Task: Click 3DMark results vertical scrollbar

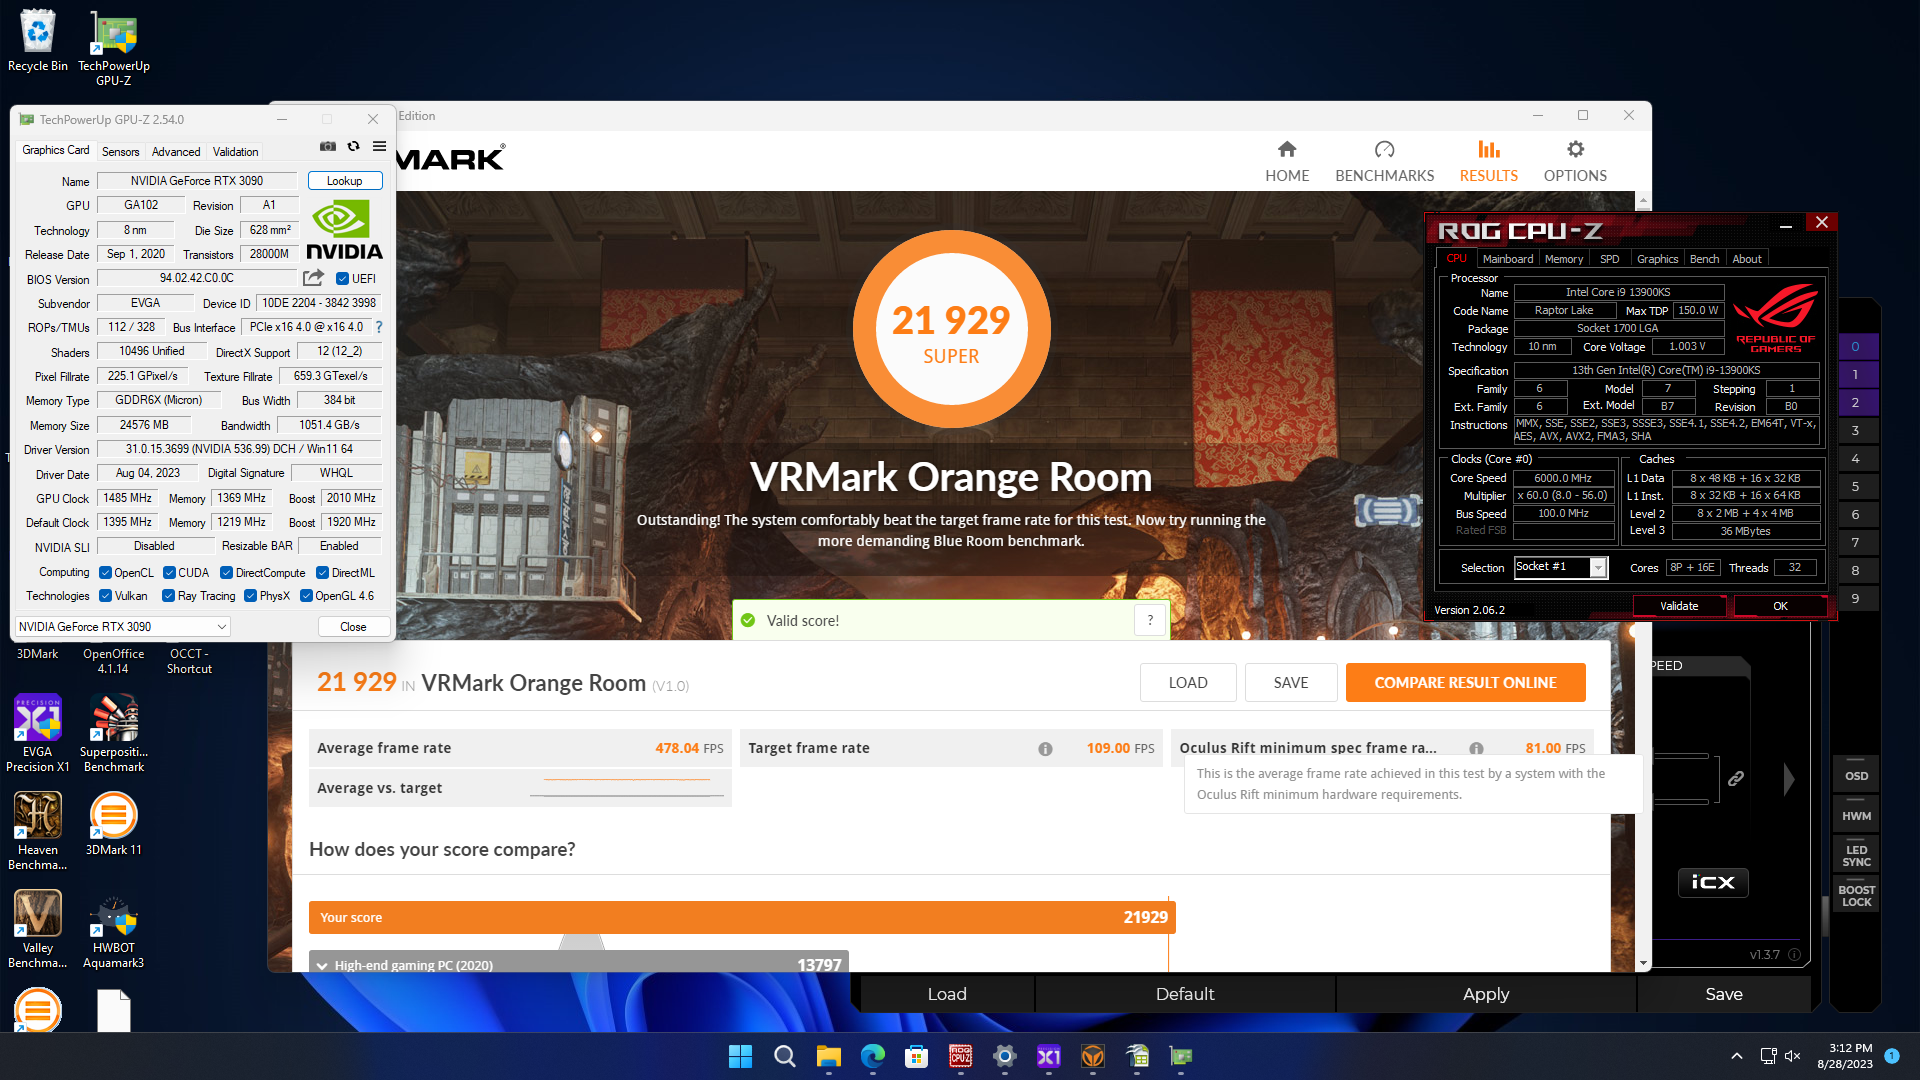Action: [1642, 580]
